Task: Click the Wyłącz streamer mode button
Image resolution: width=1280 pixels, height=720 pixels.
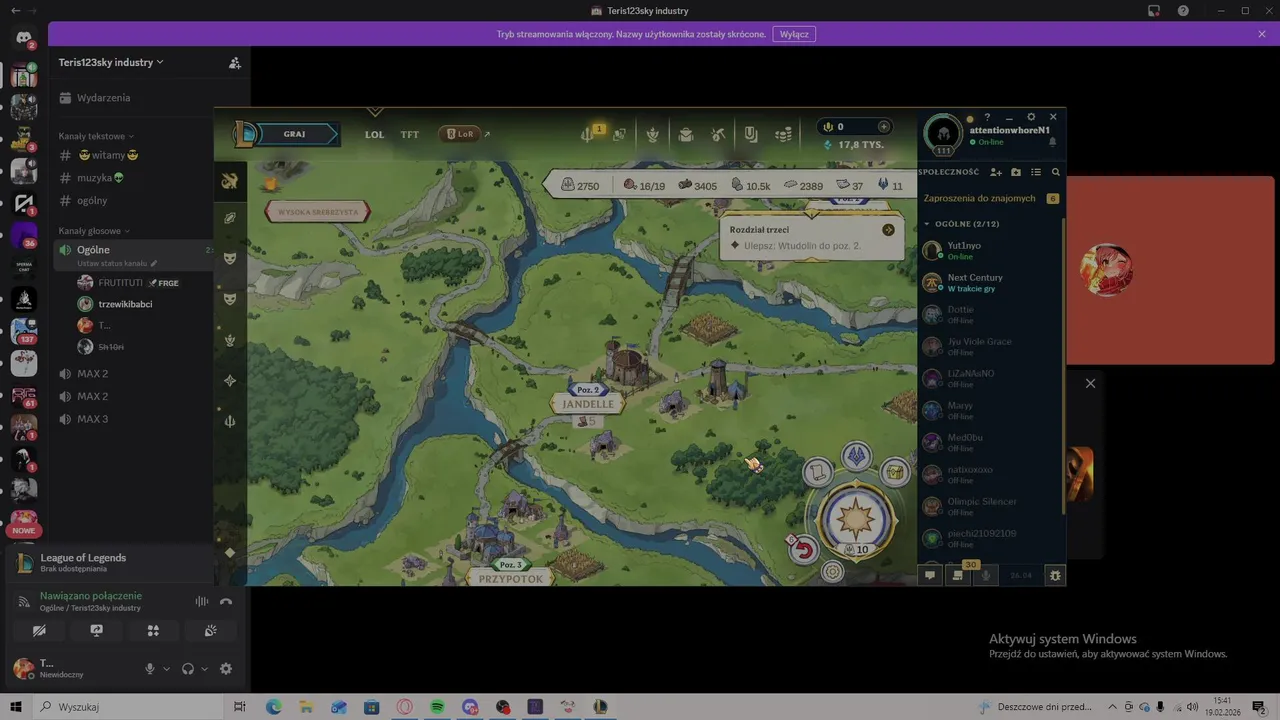Action: (794, 34)
